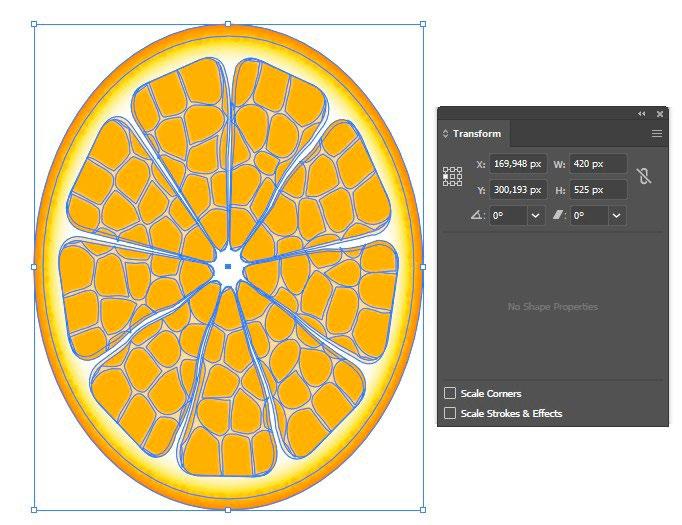682x525 pixels.
Task: Select the Transform panel tab
Action: (x=474, y=134)
